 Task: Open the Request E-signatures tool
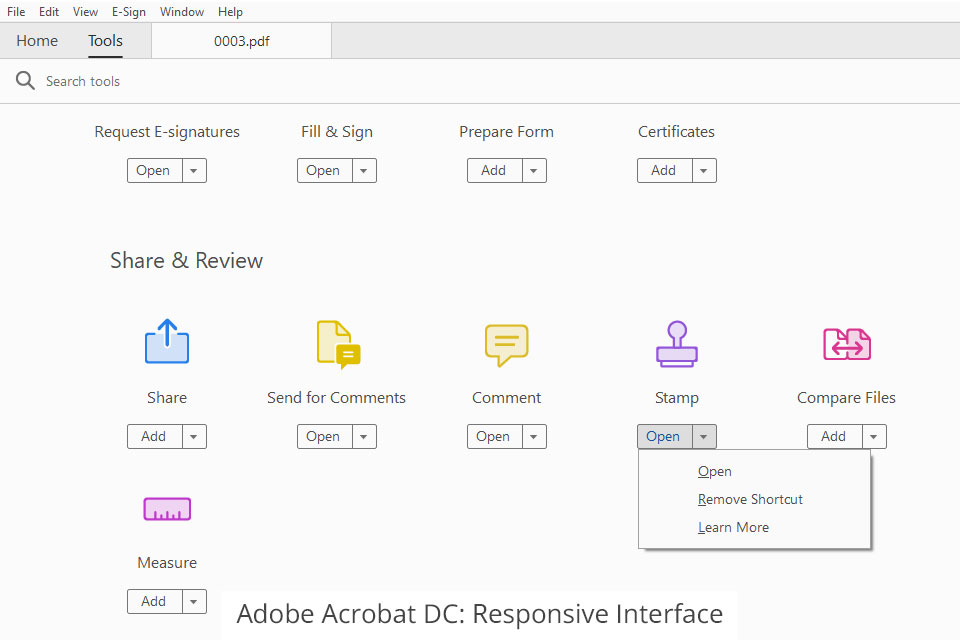tap(155, 171)
